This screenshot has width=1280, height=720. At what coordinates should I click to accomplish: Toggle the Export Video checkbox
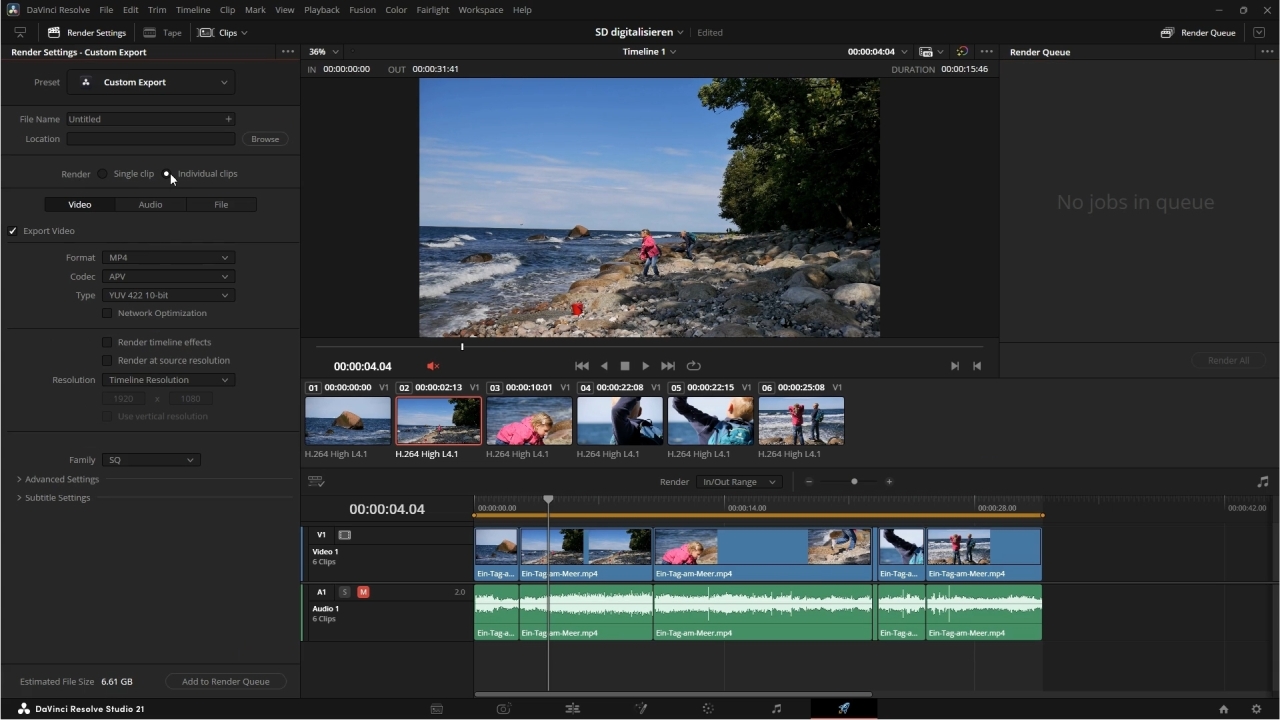[13, 231]
